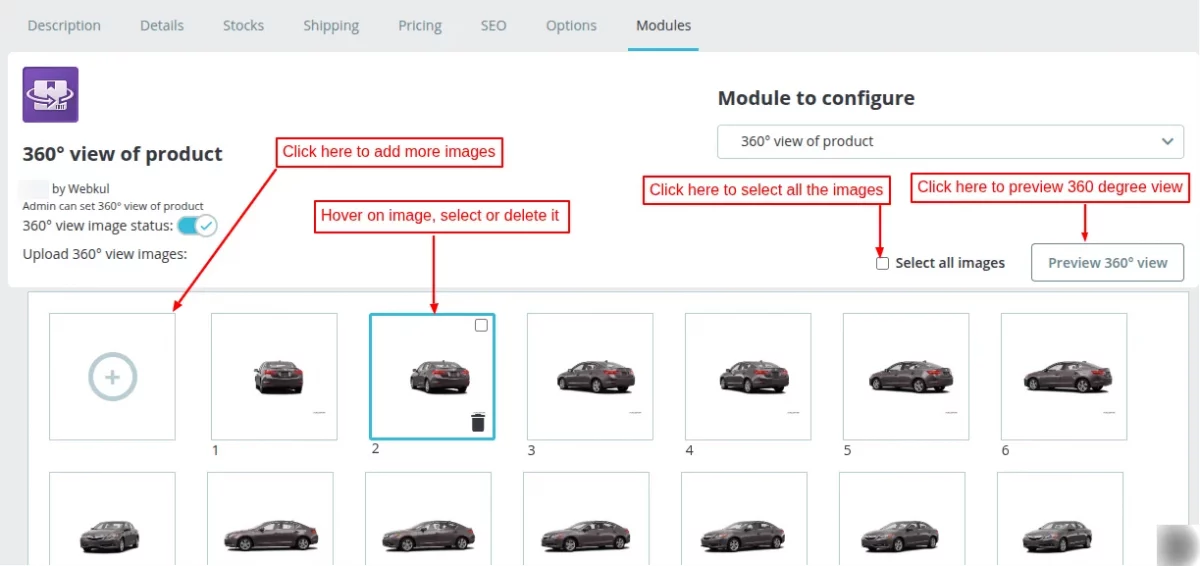Click the dropdown chevron arrow
This screenshot has height=566, width=1200.
pyautogui.click(x=1167, y=141)
